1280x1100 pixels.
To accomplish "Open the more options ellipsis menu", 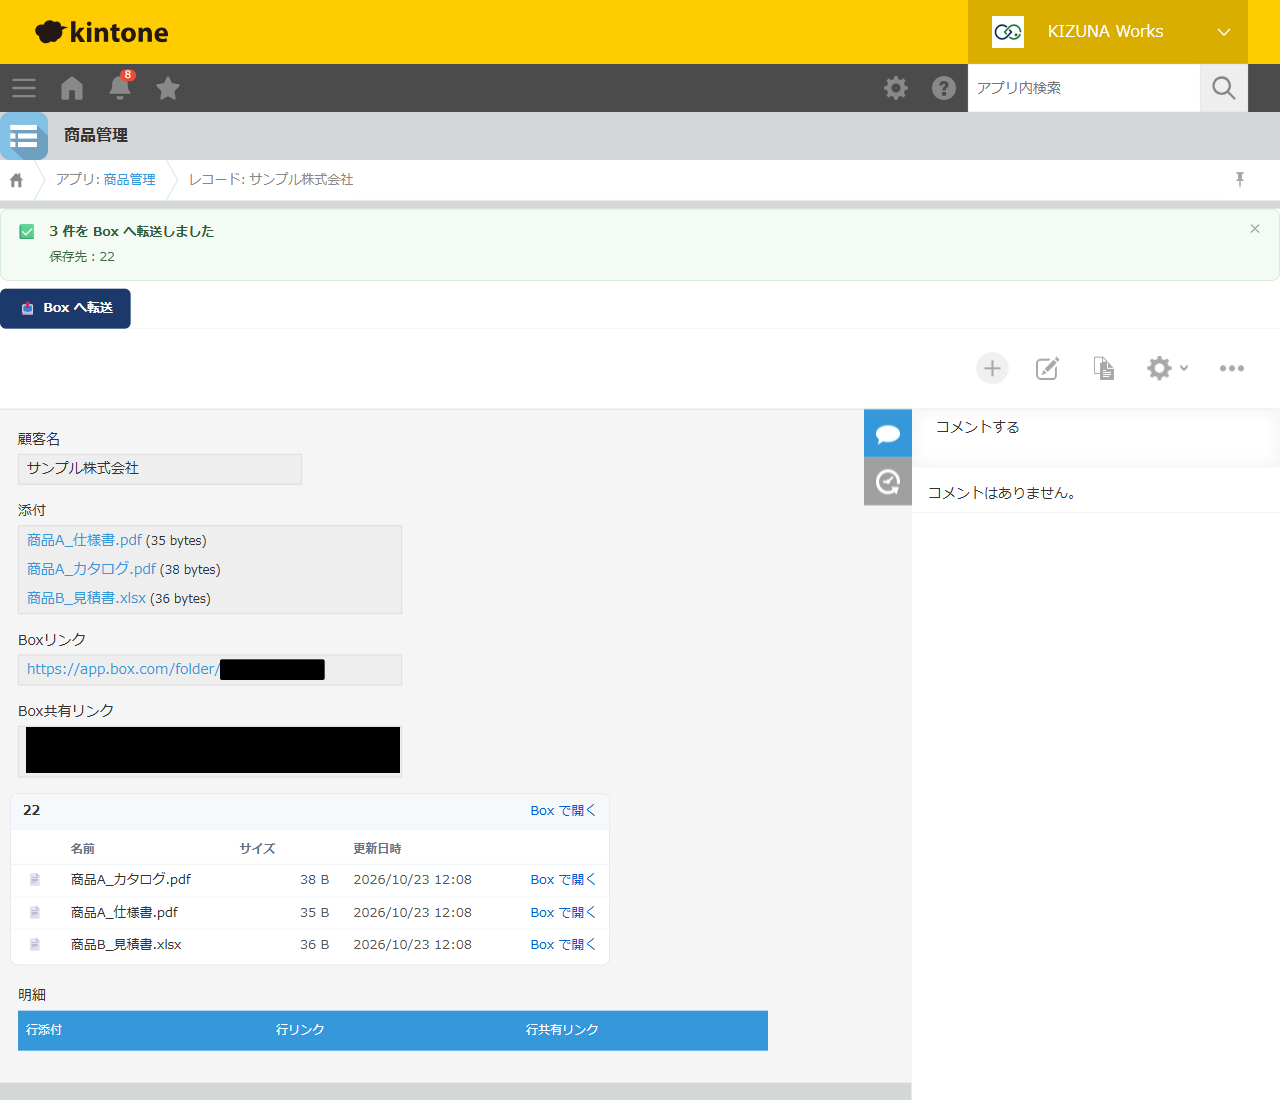I will pos(1232,368).
